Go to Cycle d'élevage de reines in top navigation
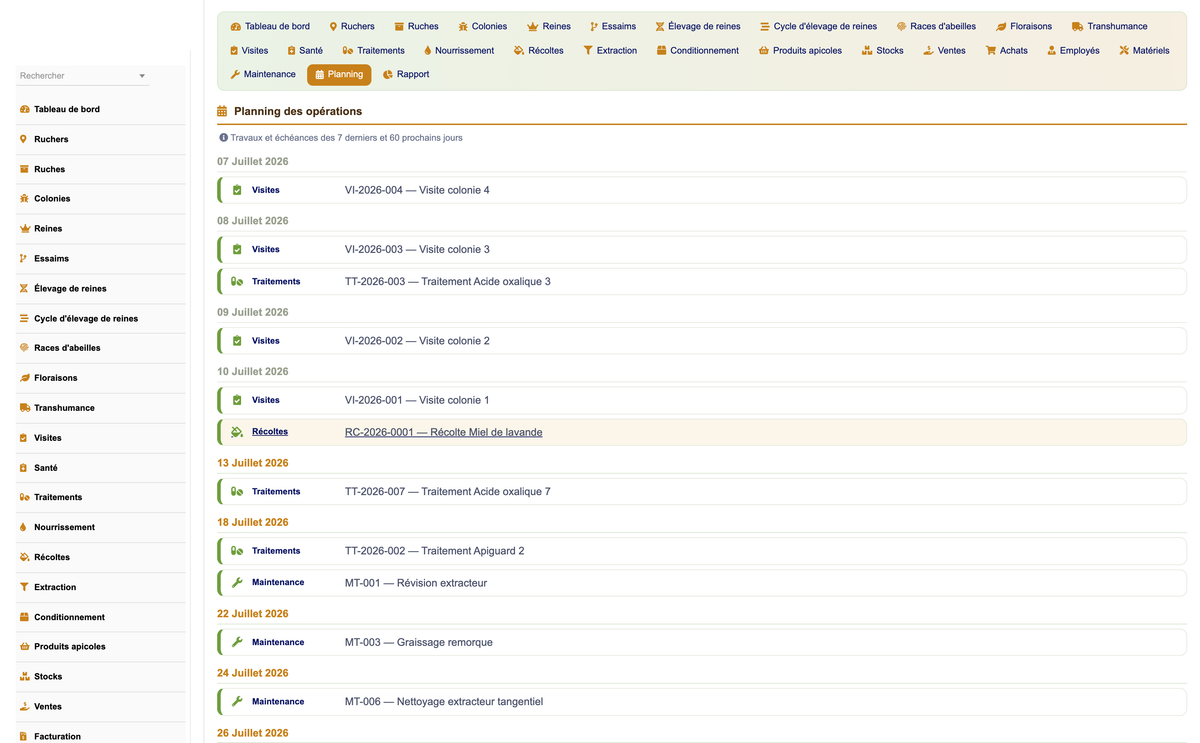This screenshot has height=743, width=1200. coord(819,26)
